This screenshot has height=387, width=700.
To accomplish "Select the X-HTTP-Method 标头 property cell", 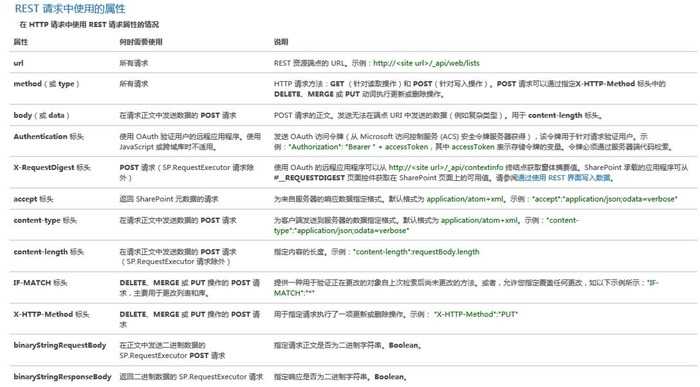I will click(51, 314).
